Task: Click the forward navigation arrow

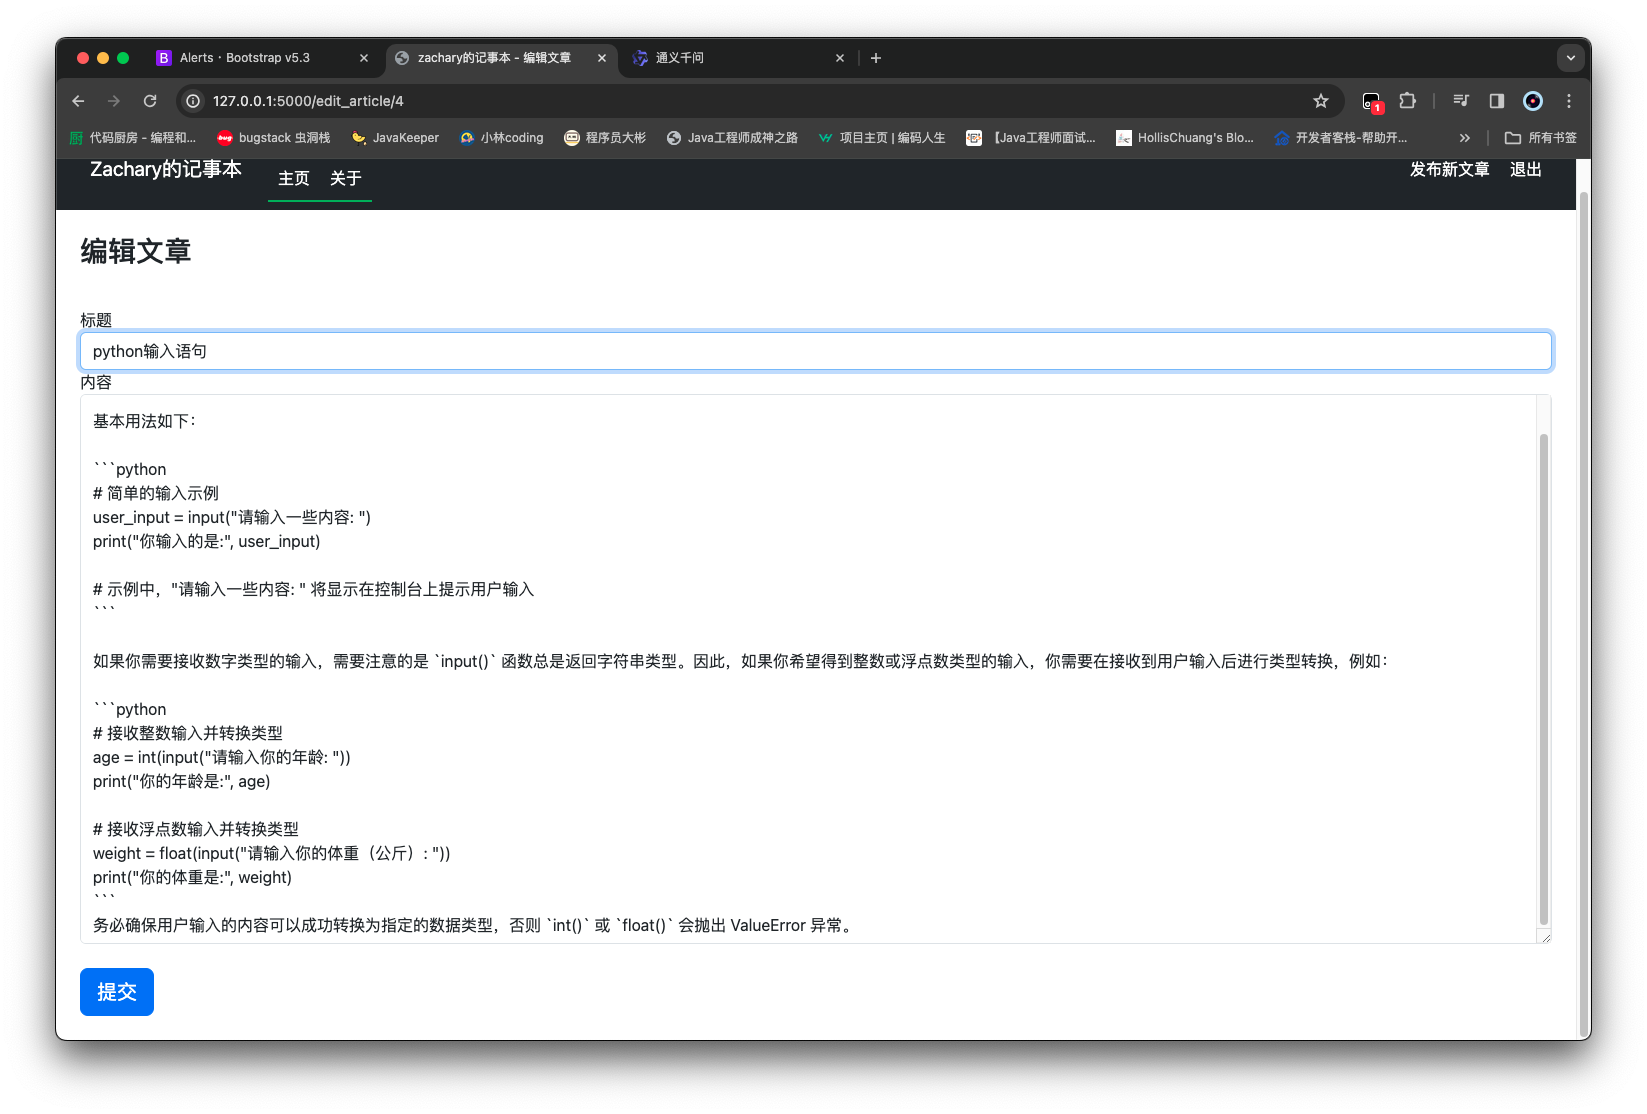Action: point(114,101)
